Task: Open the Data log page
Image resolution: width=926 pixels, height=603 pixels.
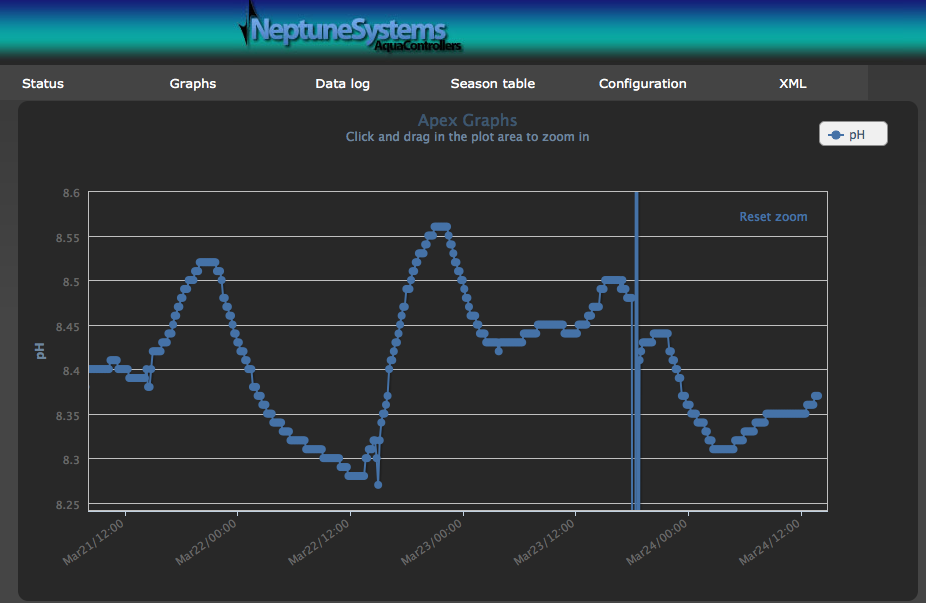Action: tap(342, 84)
